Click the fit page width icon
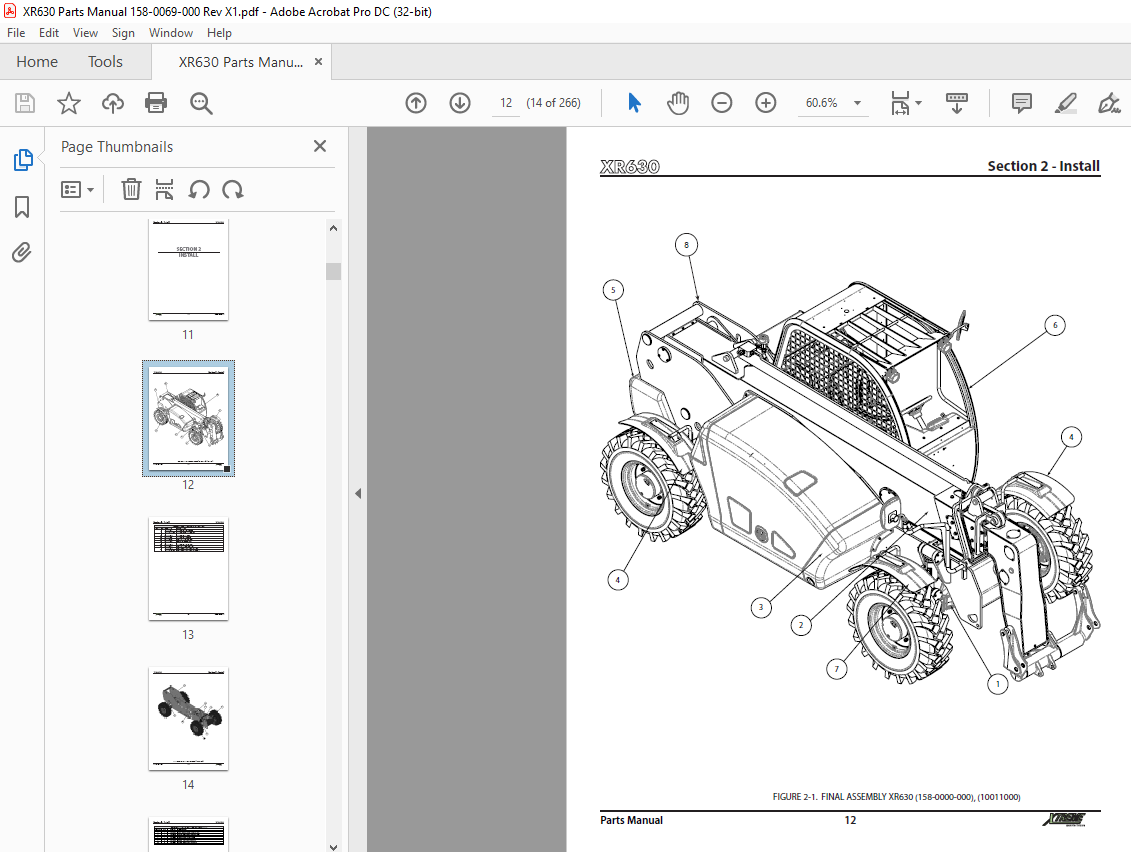This screenshot has height=852, width=1131. click(899, 103)
